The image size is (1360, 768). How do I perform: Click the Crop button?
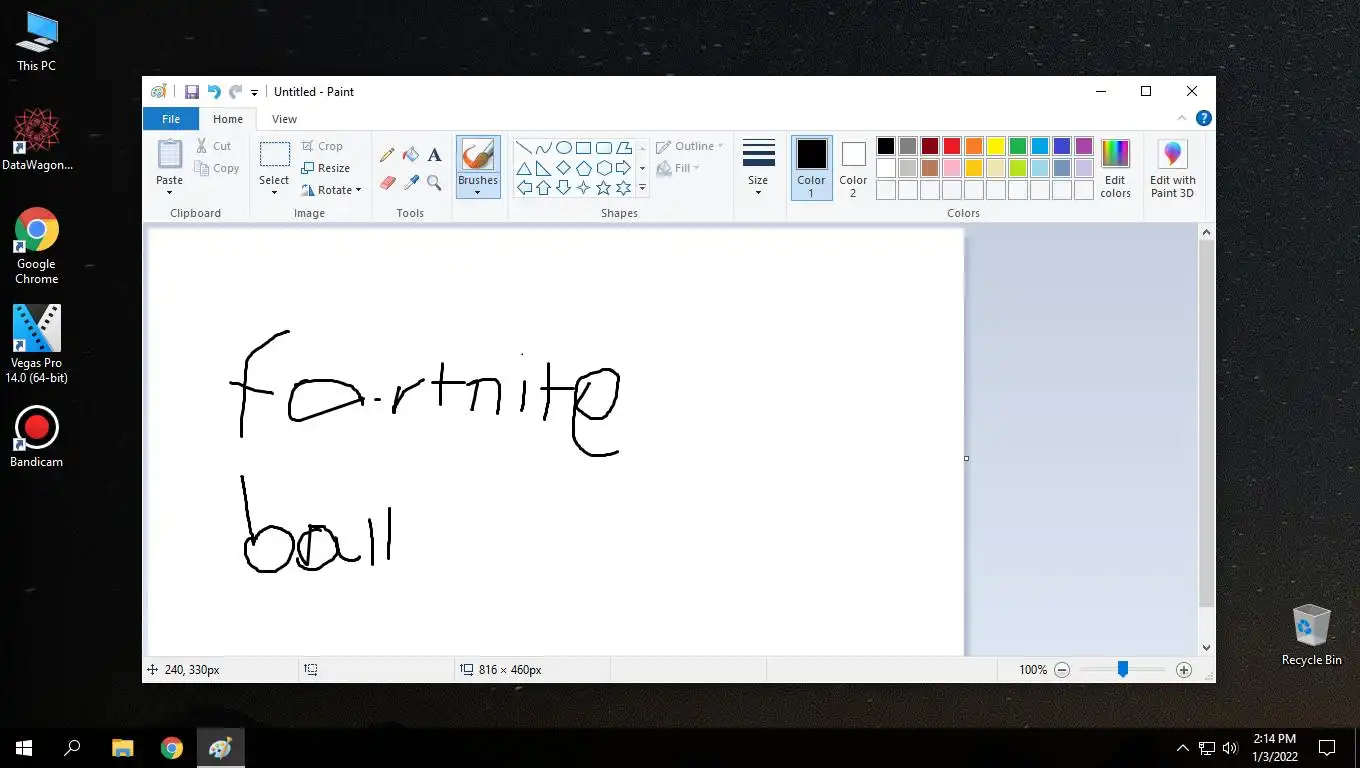[x=322, y=146]
